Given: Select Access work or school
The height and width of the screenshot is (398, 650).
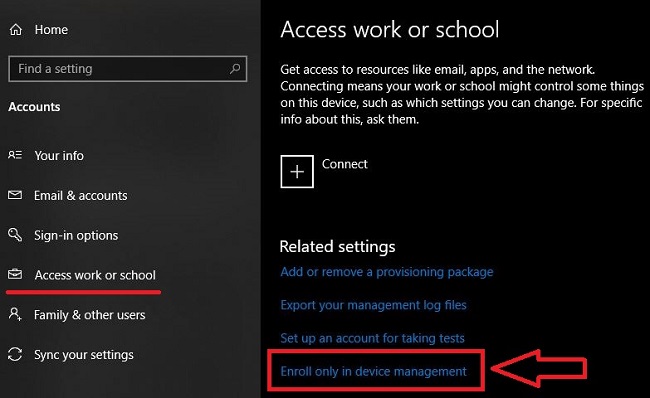Looking at the screenshot, I should (95, 275).
